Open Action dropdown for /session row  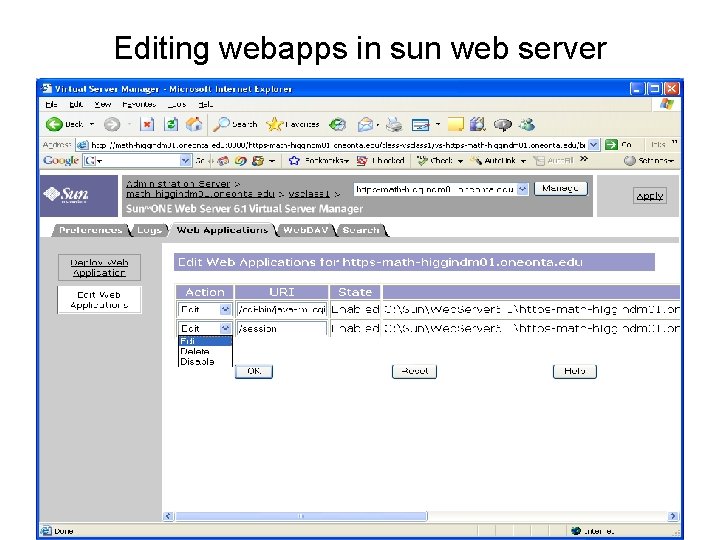(225, 328)
